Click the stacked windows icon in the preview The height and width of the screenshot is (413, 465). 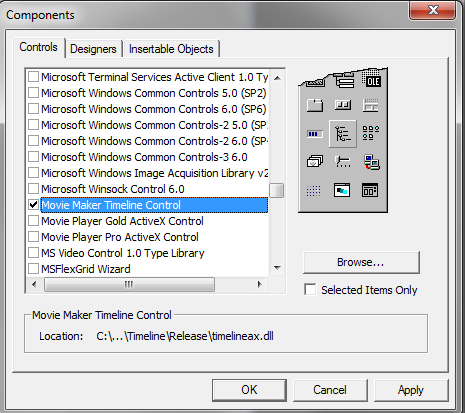pos(315,162)
